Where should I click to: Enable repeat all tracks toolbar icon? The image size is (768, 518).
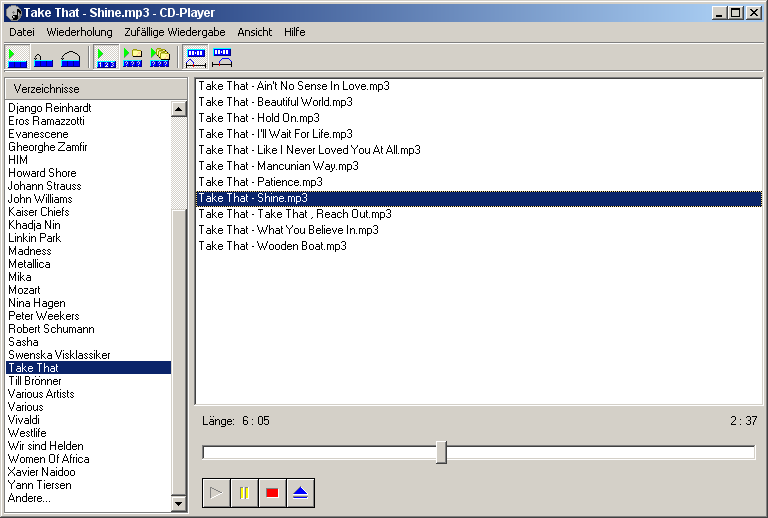(70, 57)
